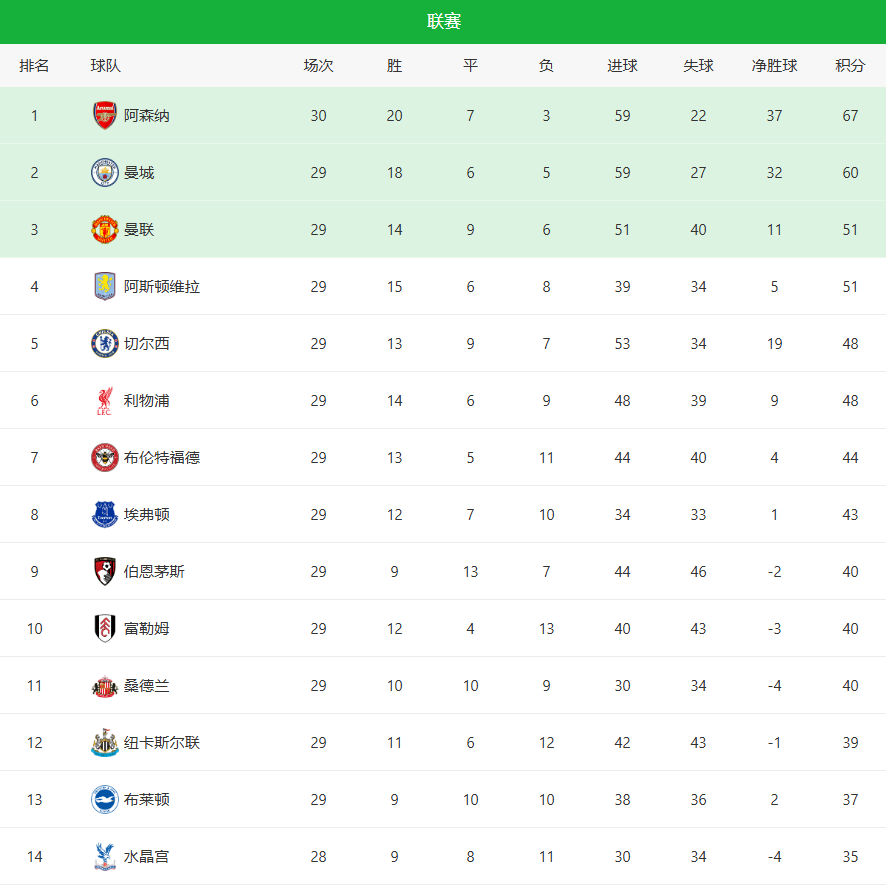The image size is (886, 886).
Task: Click the Everton club crest icon
Action: pos(105,515)
